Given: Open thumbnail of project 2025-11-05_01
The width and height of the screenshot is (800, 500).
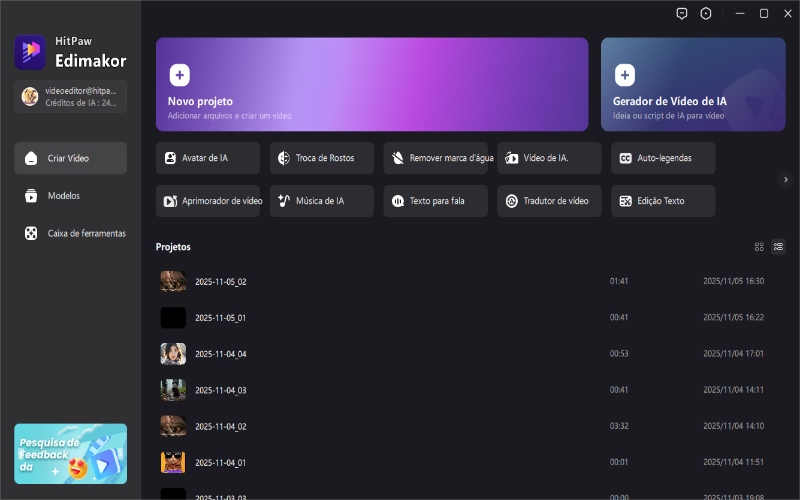Looking at the screenshot, I should (x=173, y=317).
